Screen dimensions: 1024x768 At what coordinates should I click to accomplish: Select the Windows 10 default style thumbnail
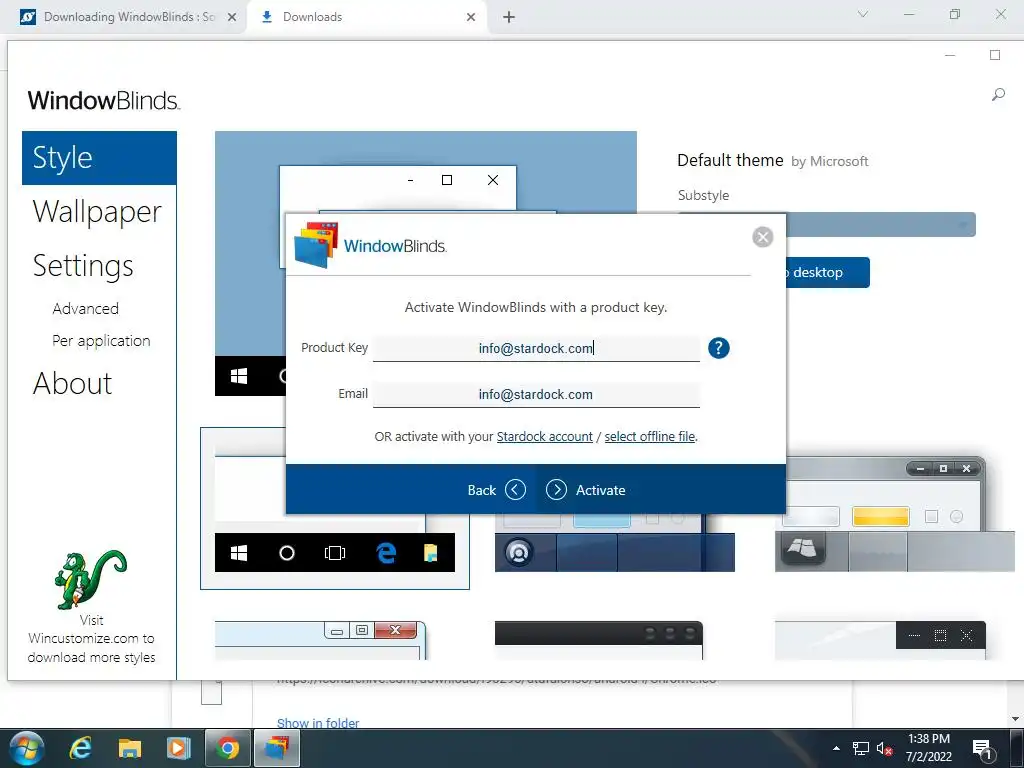coord(334,509)
